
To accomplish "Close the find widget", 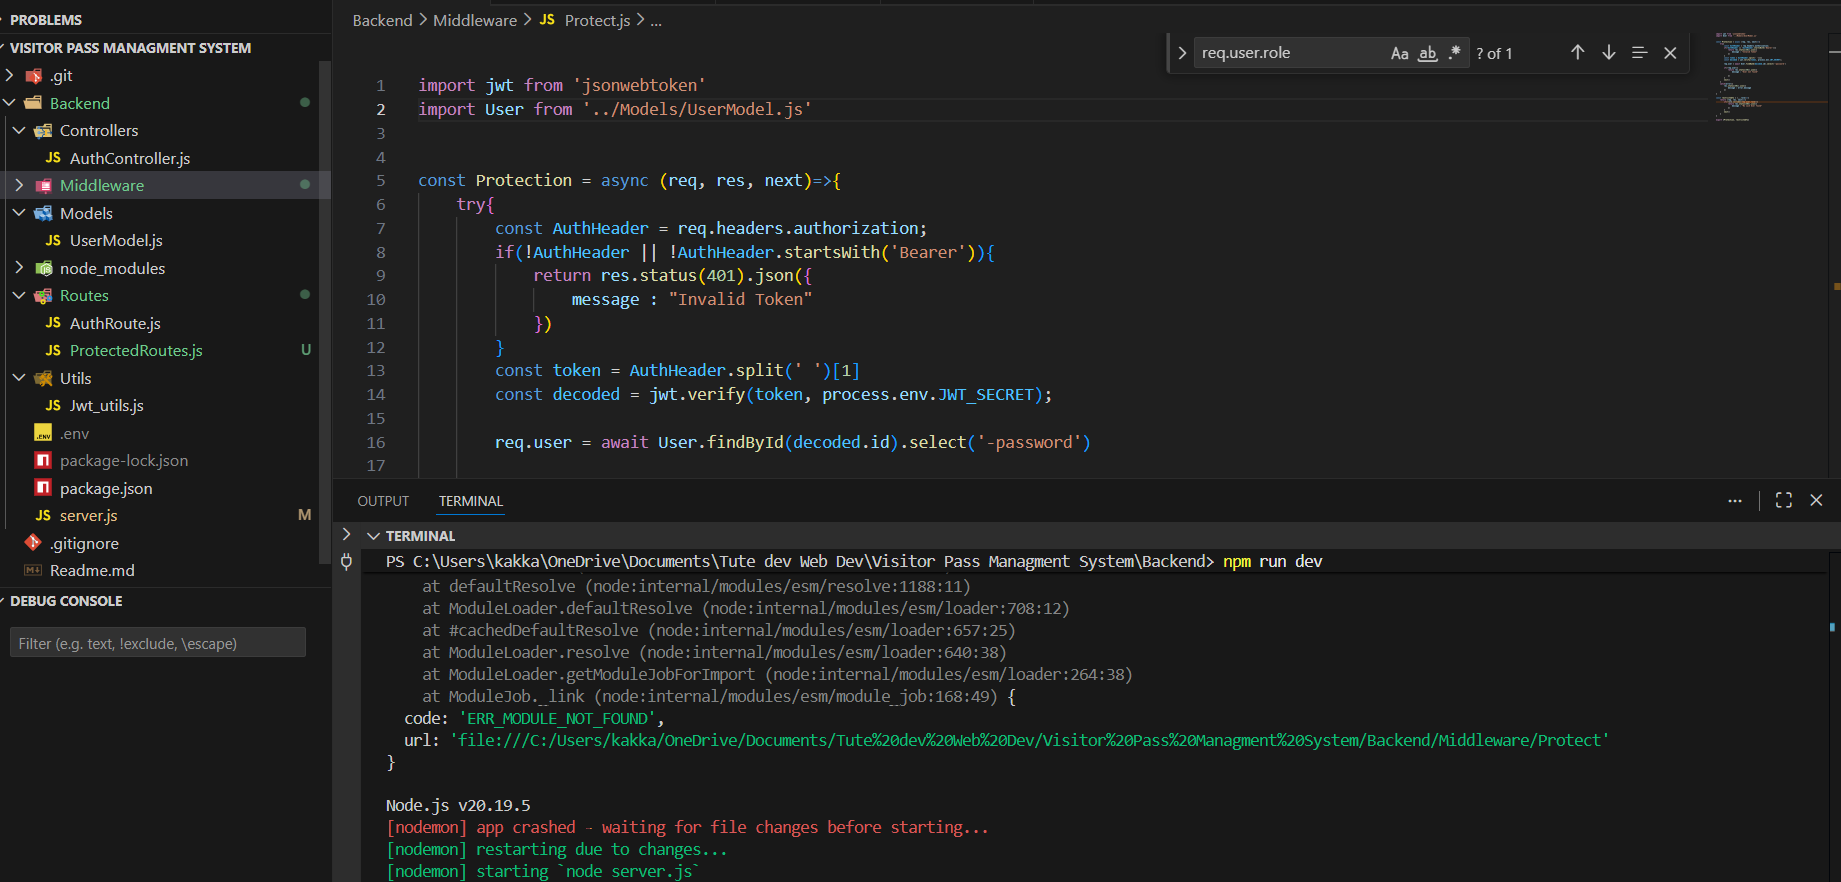I will (1670, 53).
